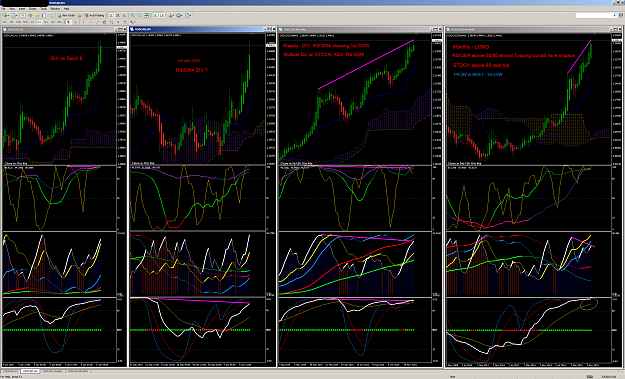
Task: Open the New Chart toolbar icon
Action: click(x=5, y=16)
